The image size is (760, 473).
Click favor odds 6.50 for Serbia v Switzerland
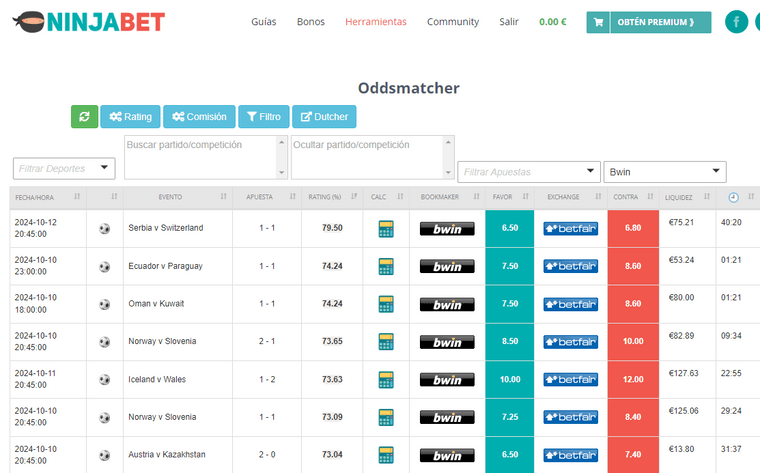pos(510,228)
